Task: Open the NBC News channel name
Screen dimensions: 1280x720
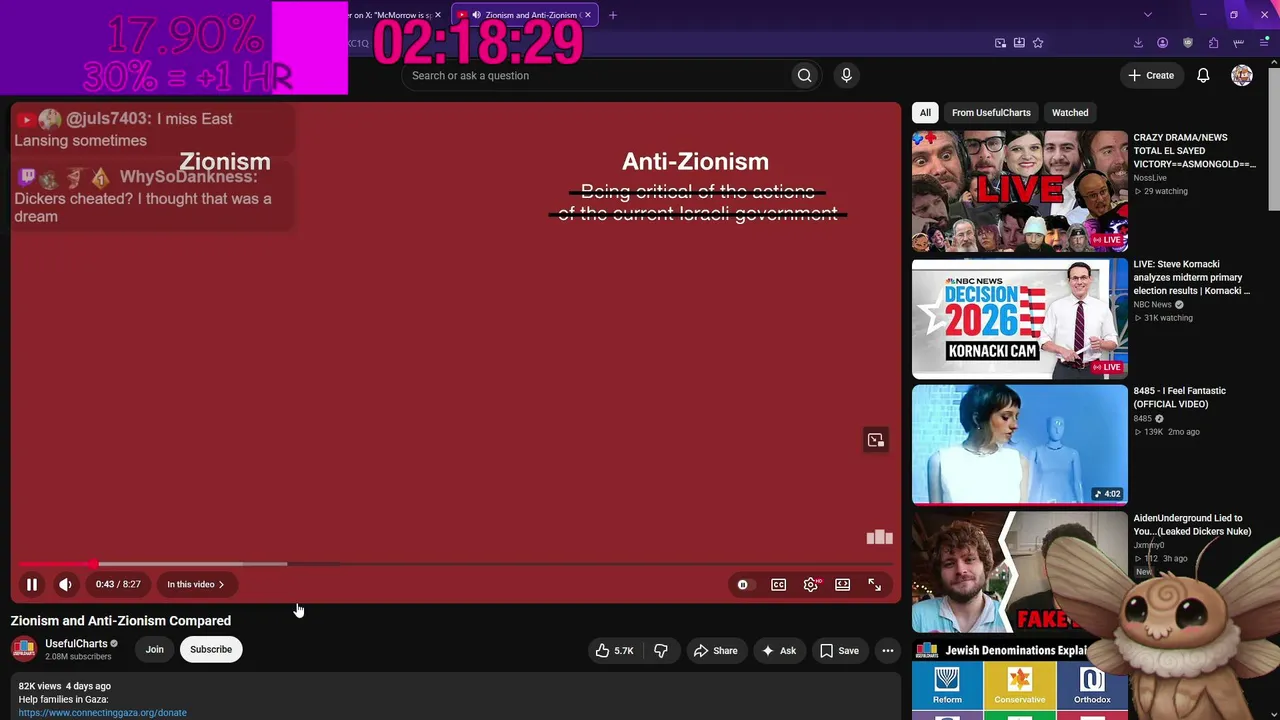Action: coord(1152,305)
